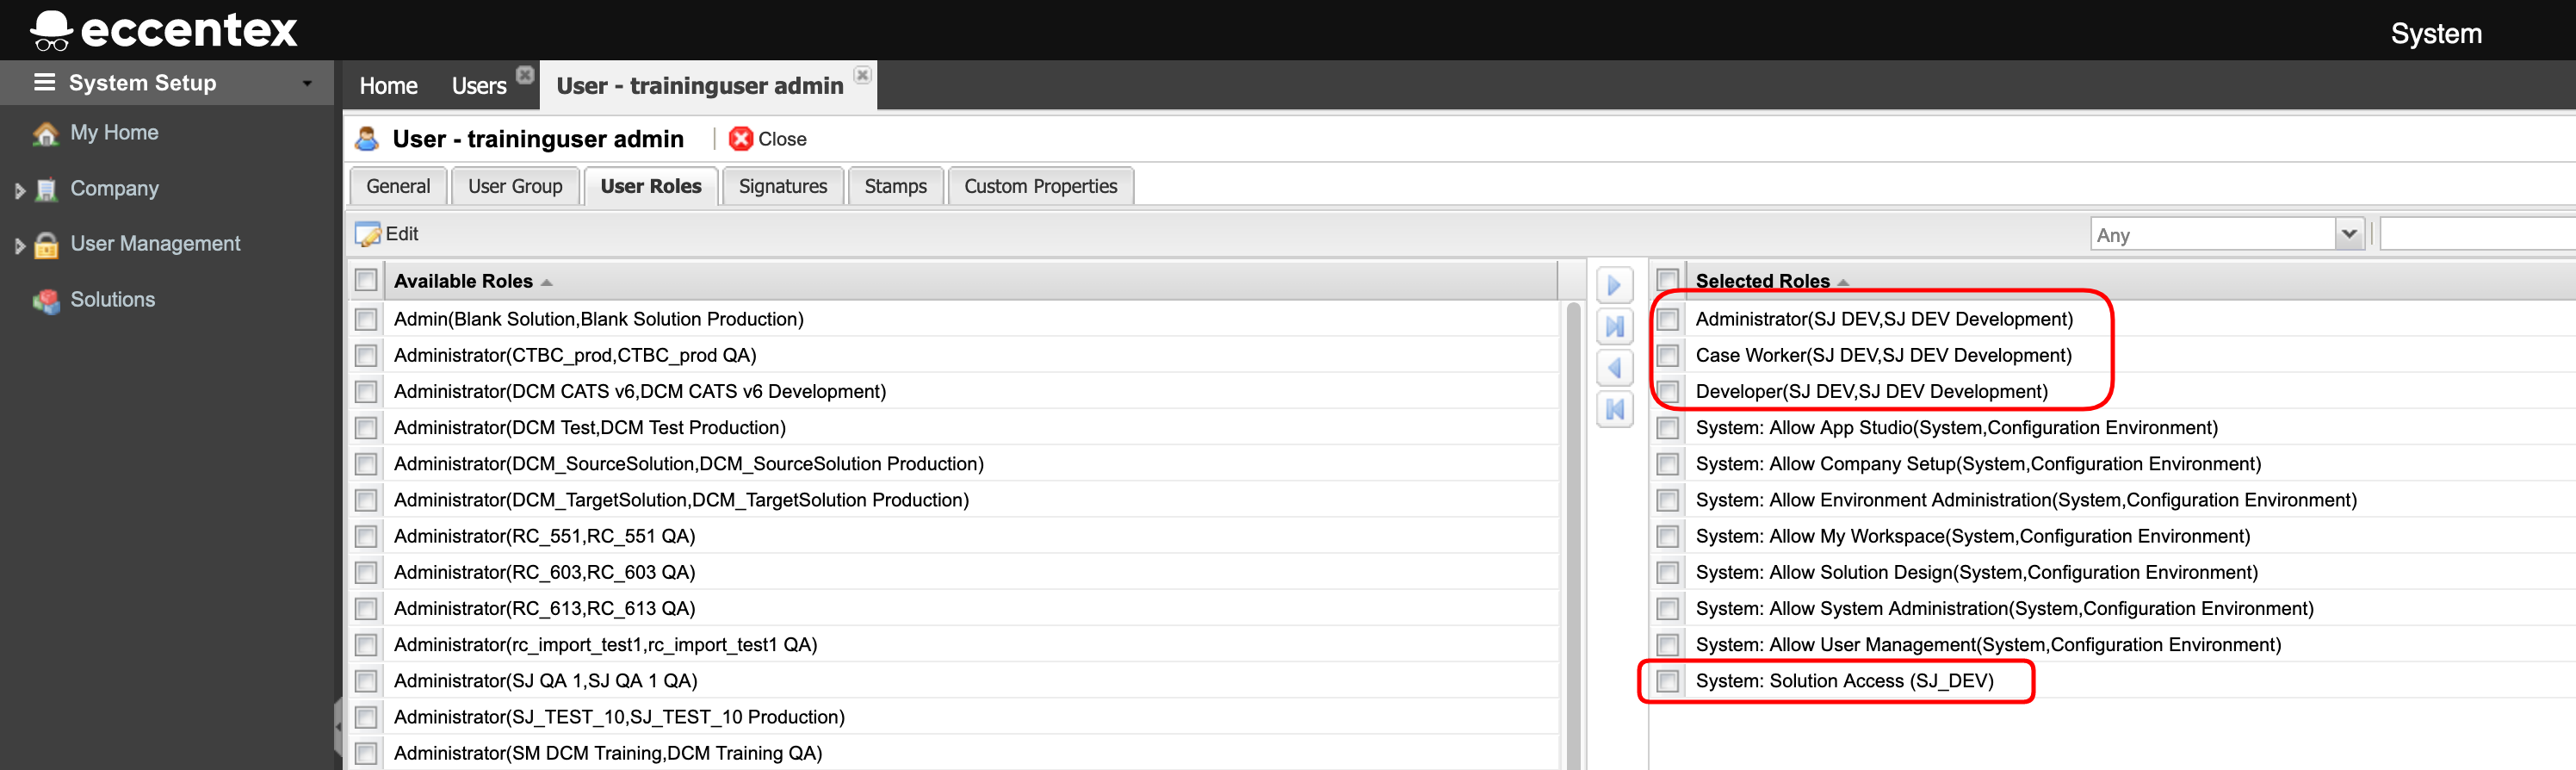Open the System Setup dropdown arrow

[x=307, y=83]
